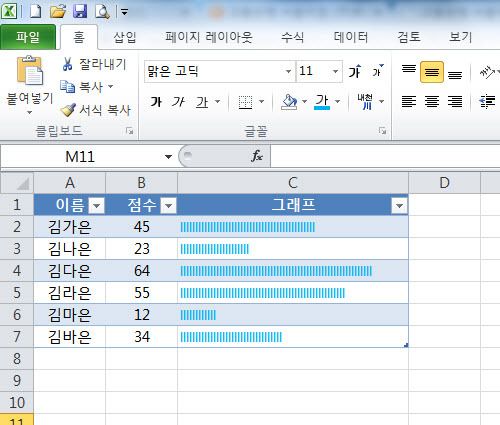Image resolution: width=500 pixels, height=425 pixels.
Task: Toggle highlighted middle vertical align
Action: point(432,72)
